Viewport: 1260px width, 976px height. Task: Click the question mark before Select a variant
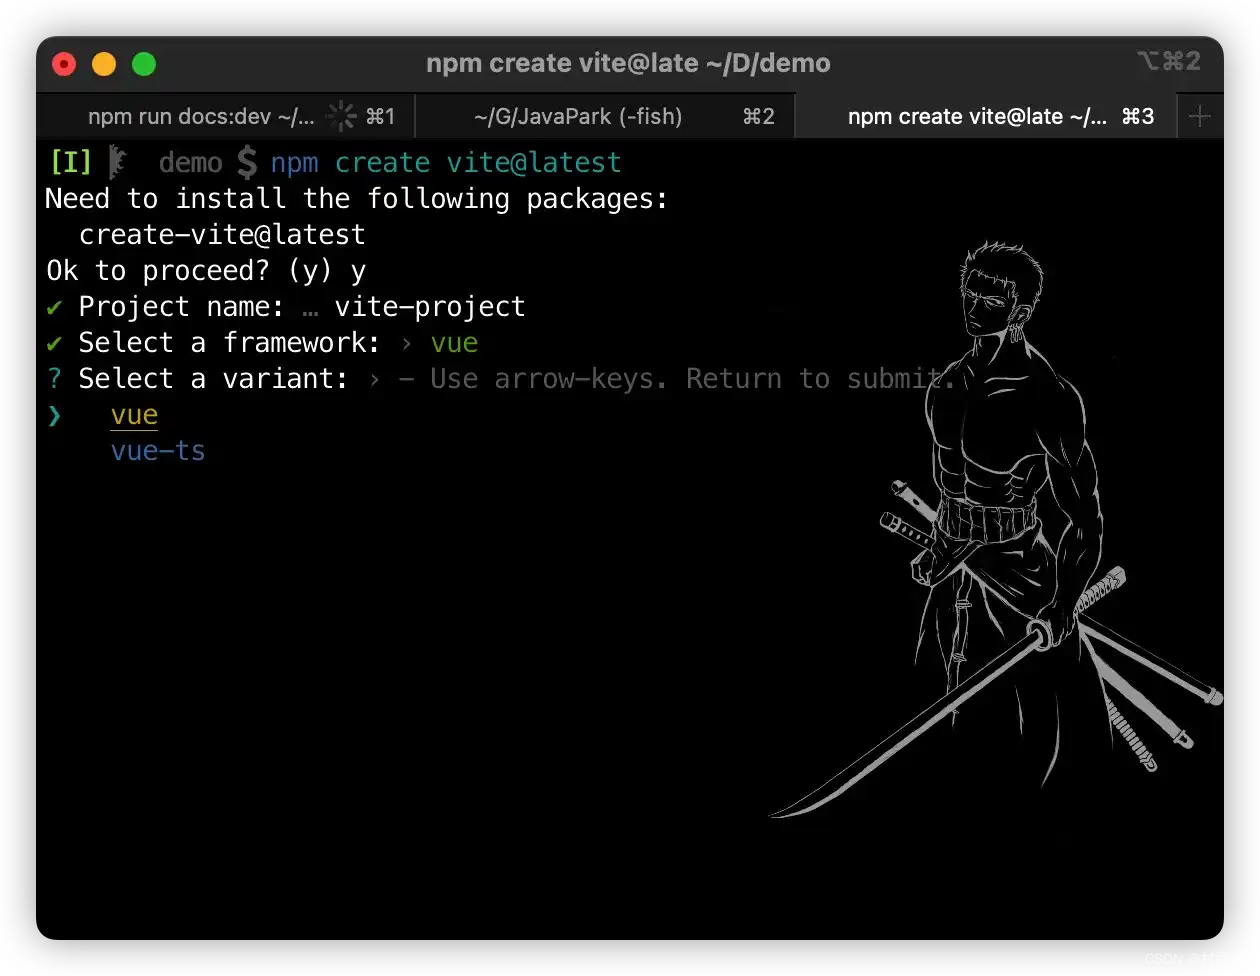click(x=54, y=379)
